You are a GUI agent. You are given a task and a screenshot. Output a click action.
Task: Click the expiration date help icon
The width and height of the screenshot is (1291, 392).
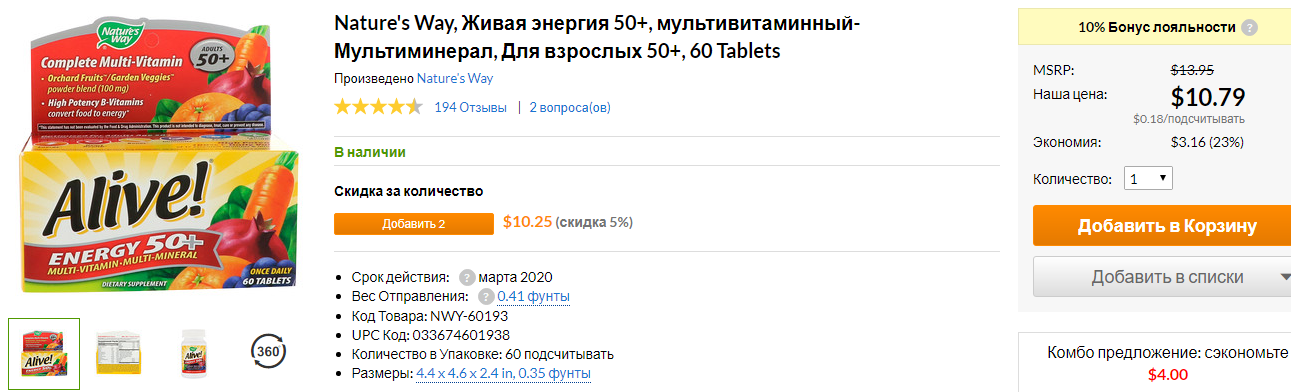point(467,277)
